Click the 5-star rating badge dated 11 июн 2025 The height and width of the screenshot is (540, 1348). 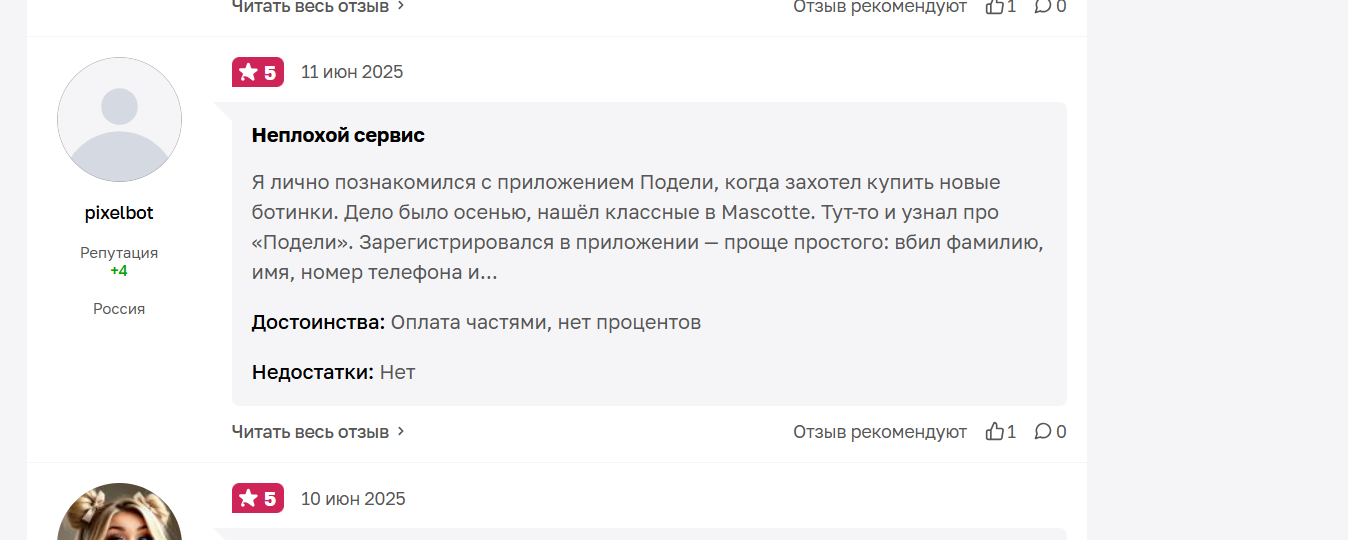[x=258, y=72]
